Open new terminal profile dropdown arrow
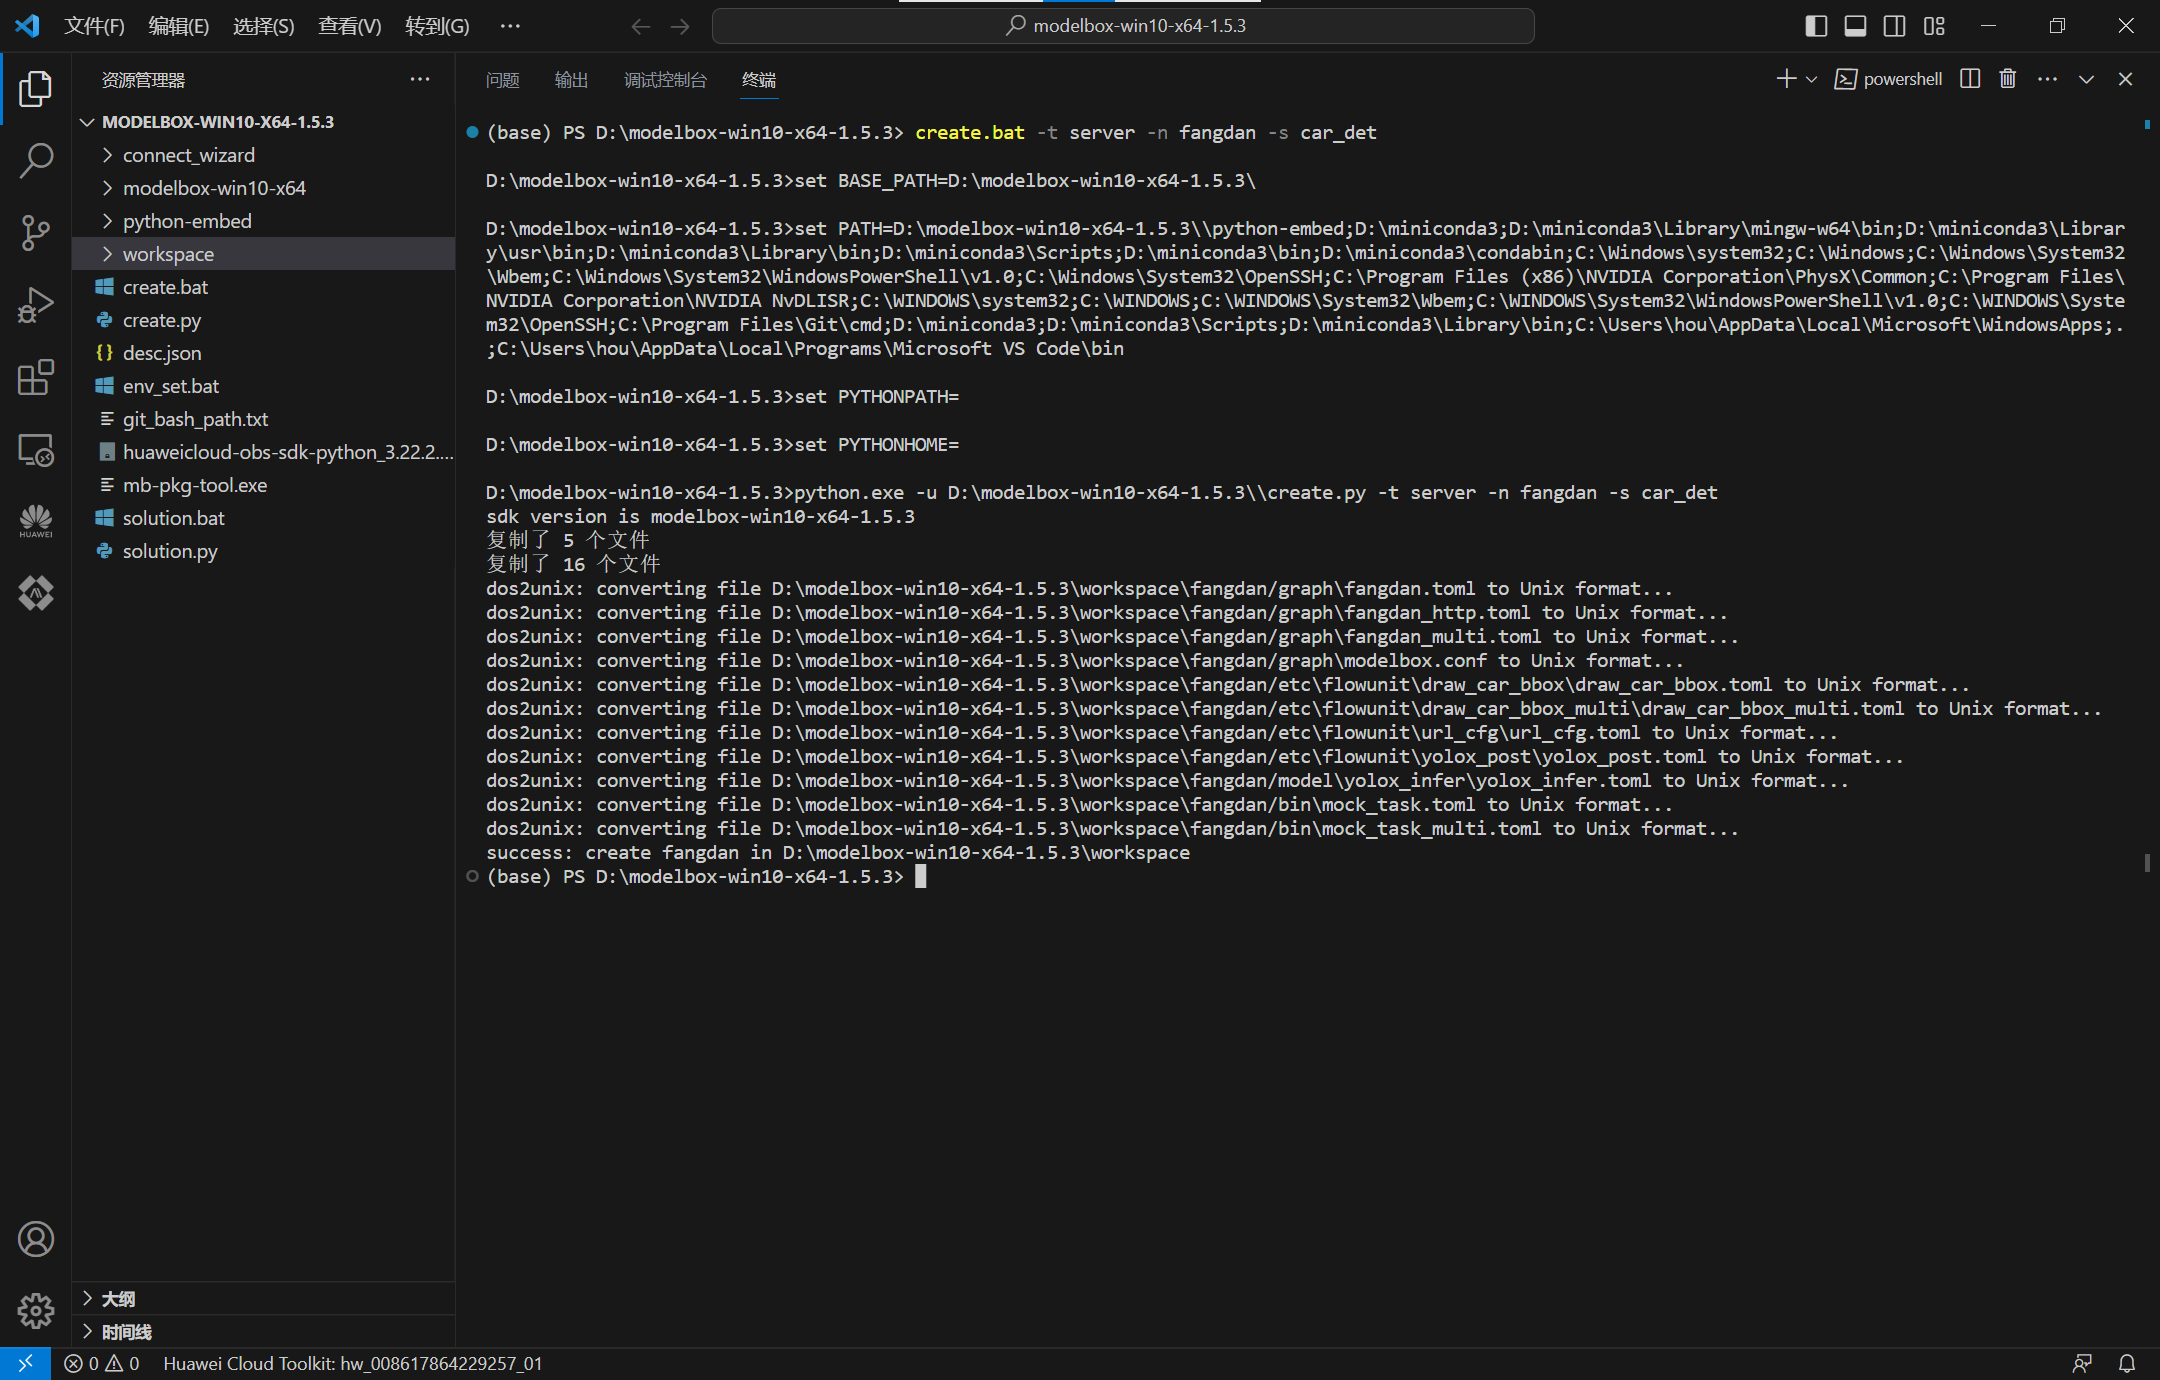This screenshot has width=2160, height=1380. [x=1811, y=79]
